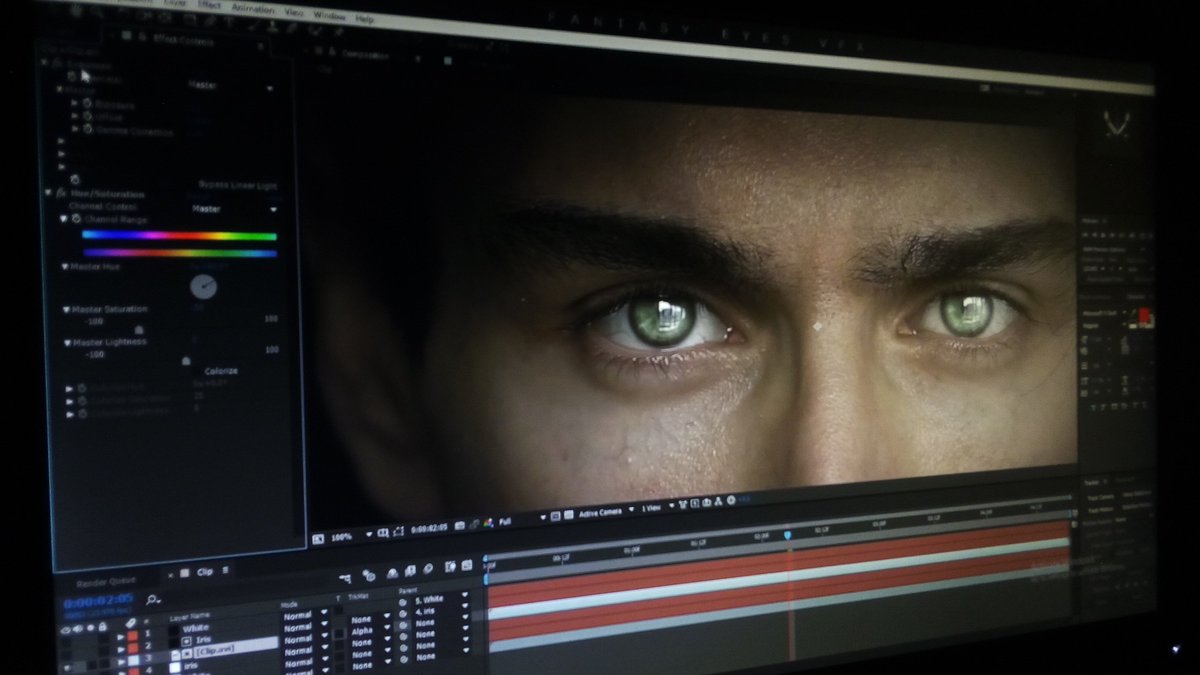Click the upper Channel Range color bar

(179, 236)
